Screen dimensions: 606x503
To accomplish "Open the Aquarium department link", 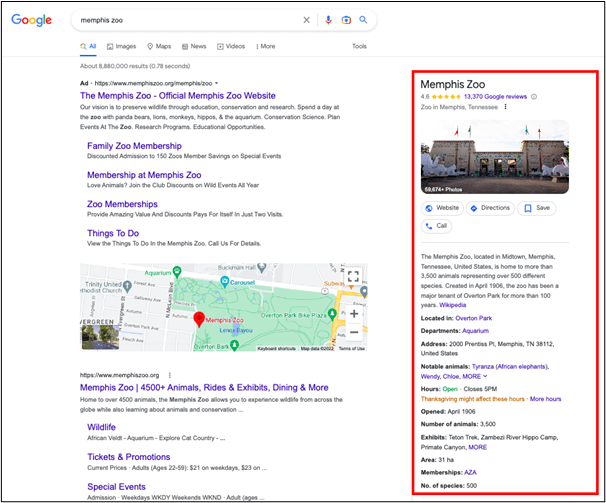I will tap(475, 331).
